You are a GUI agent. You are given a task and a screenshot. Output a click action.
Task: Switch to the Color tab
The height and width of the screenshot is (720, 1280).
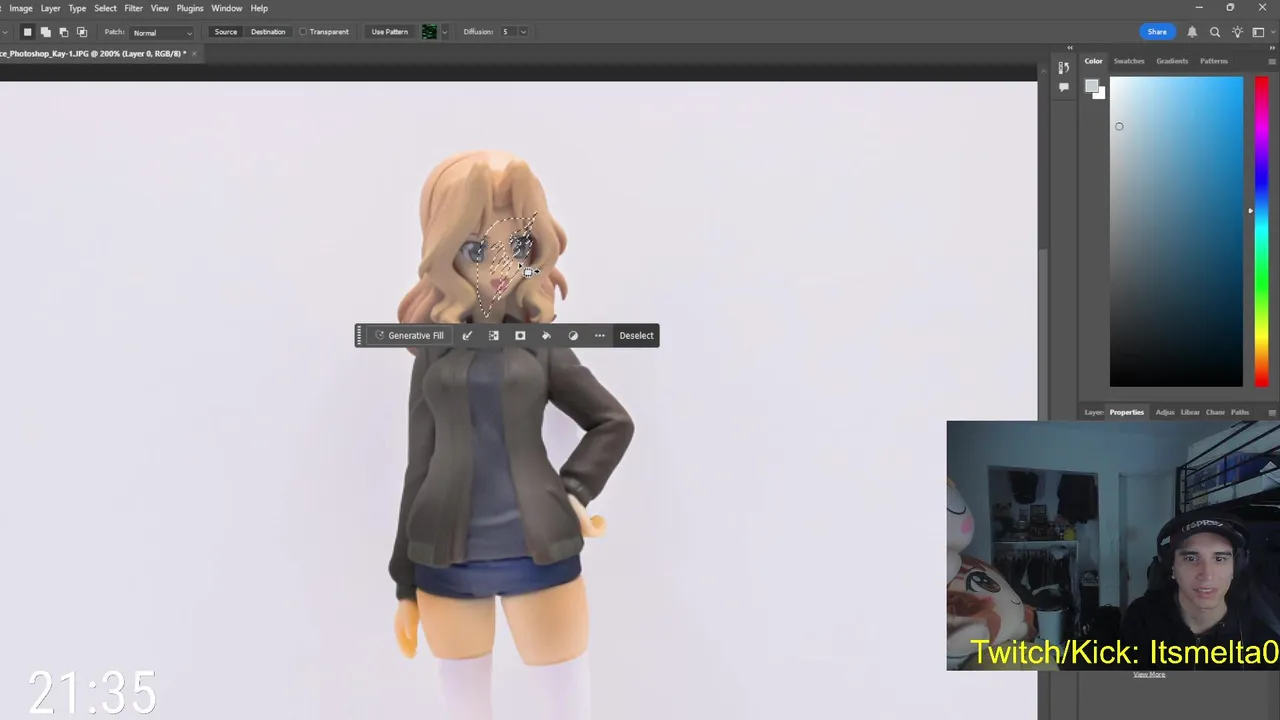[x=1094, y=61]
